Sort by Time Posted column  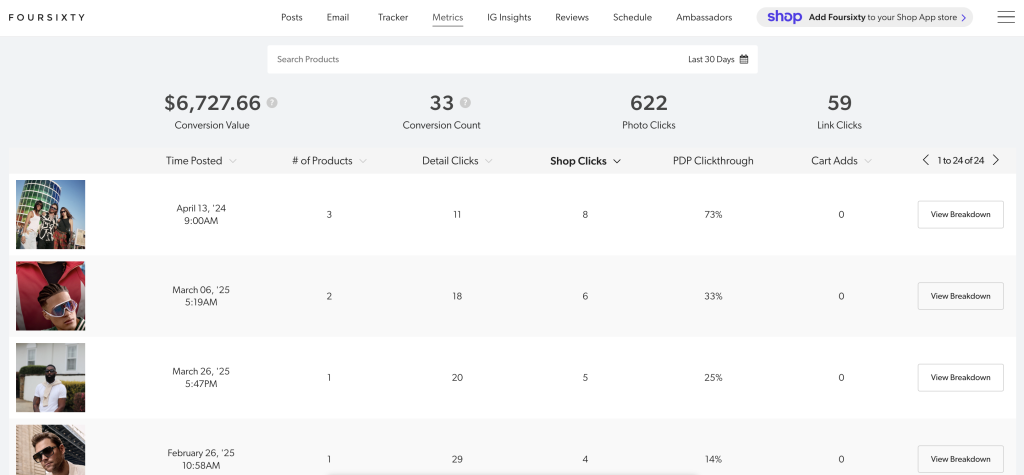[201, 161]
